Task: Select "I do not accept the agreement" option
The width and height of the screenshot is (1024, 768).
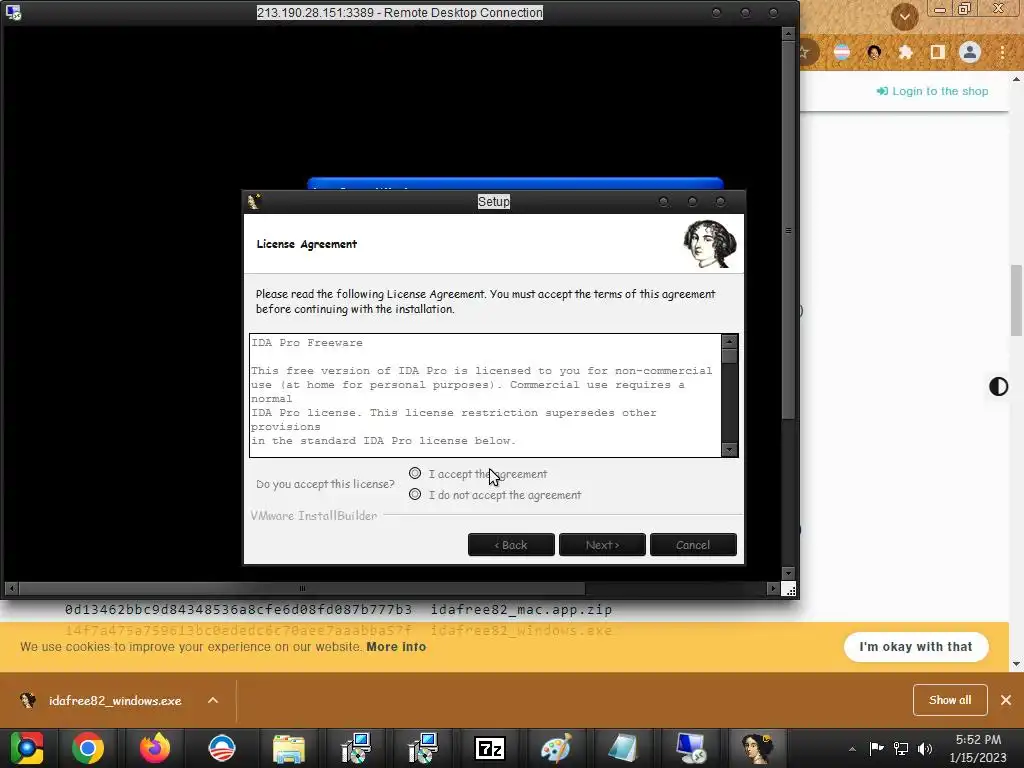Action: [x=415, y=494]
